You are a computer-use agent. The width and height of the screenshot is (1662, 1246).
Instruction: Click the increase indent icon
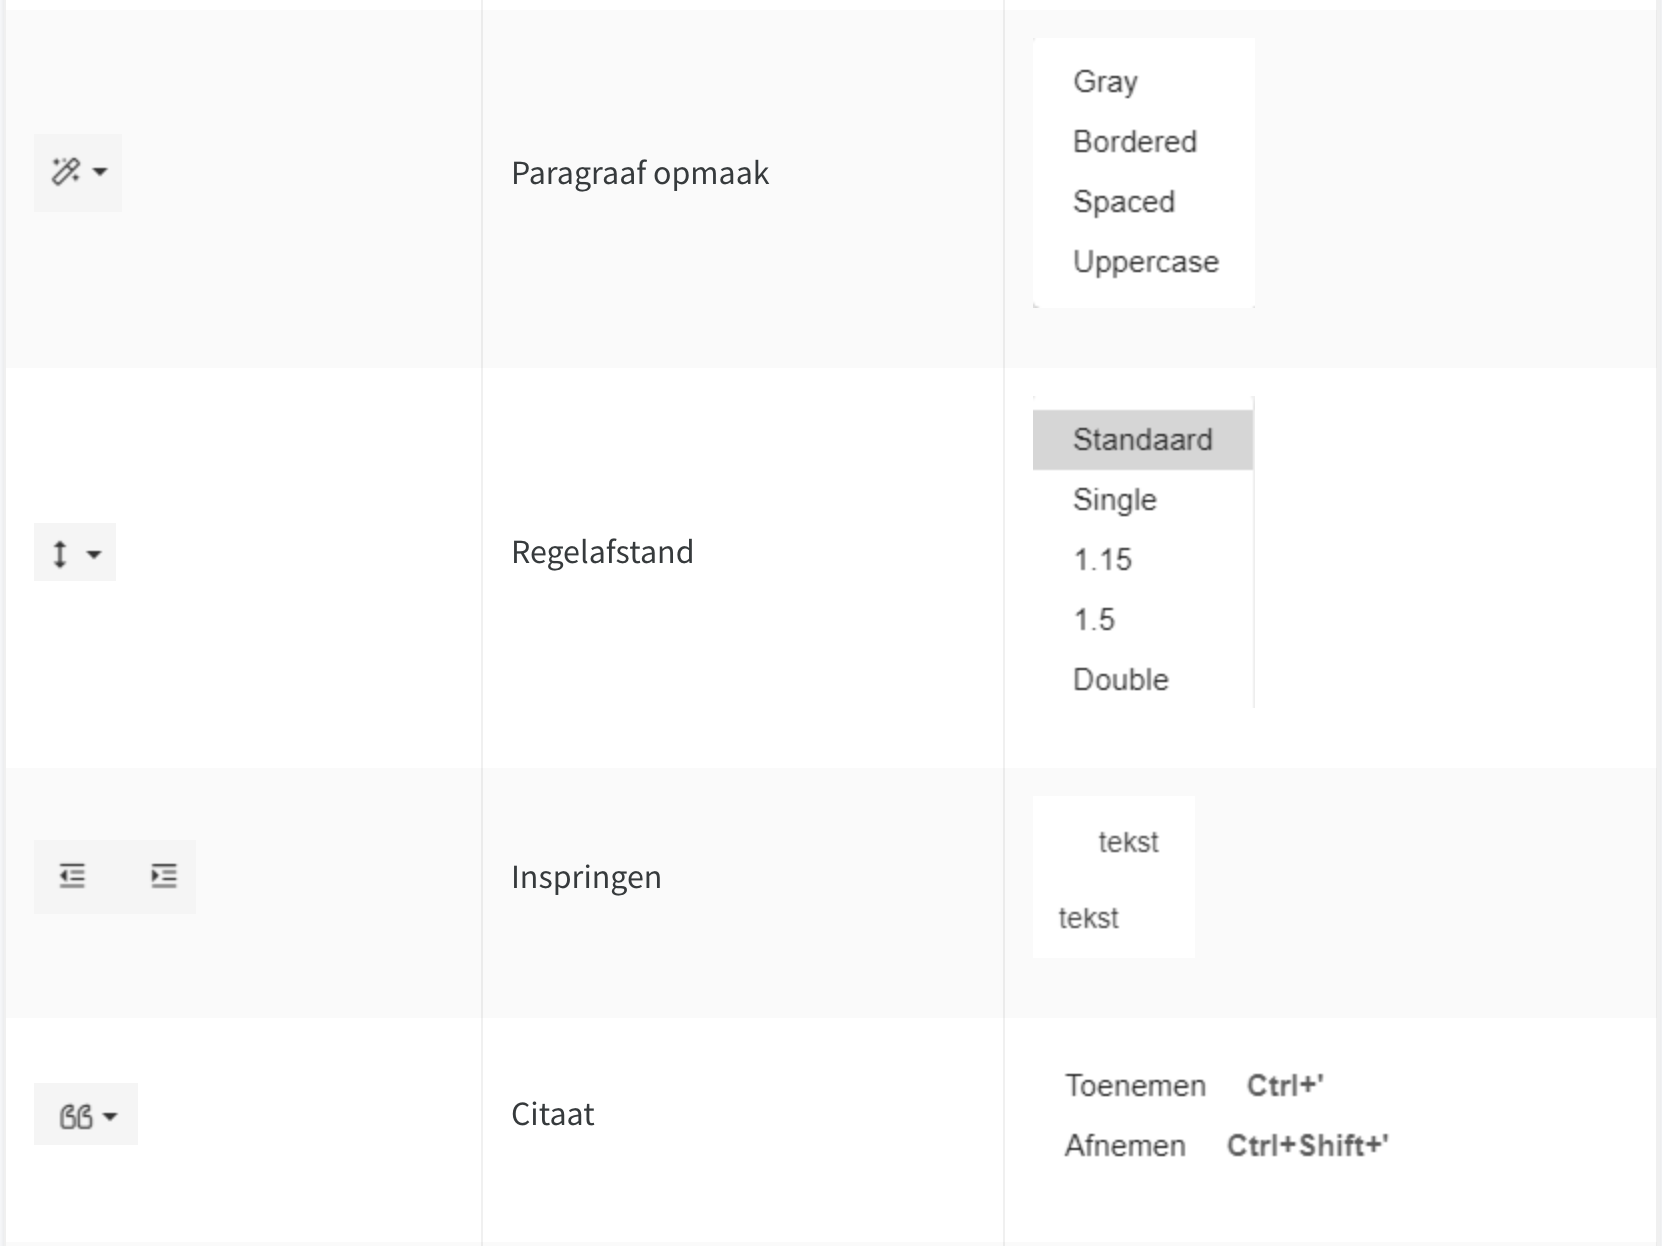[164, 876]
